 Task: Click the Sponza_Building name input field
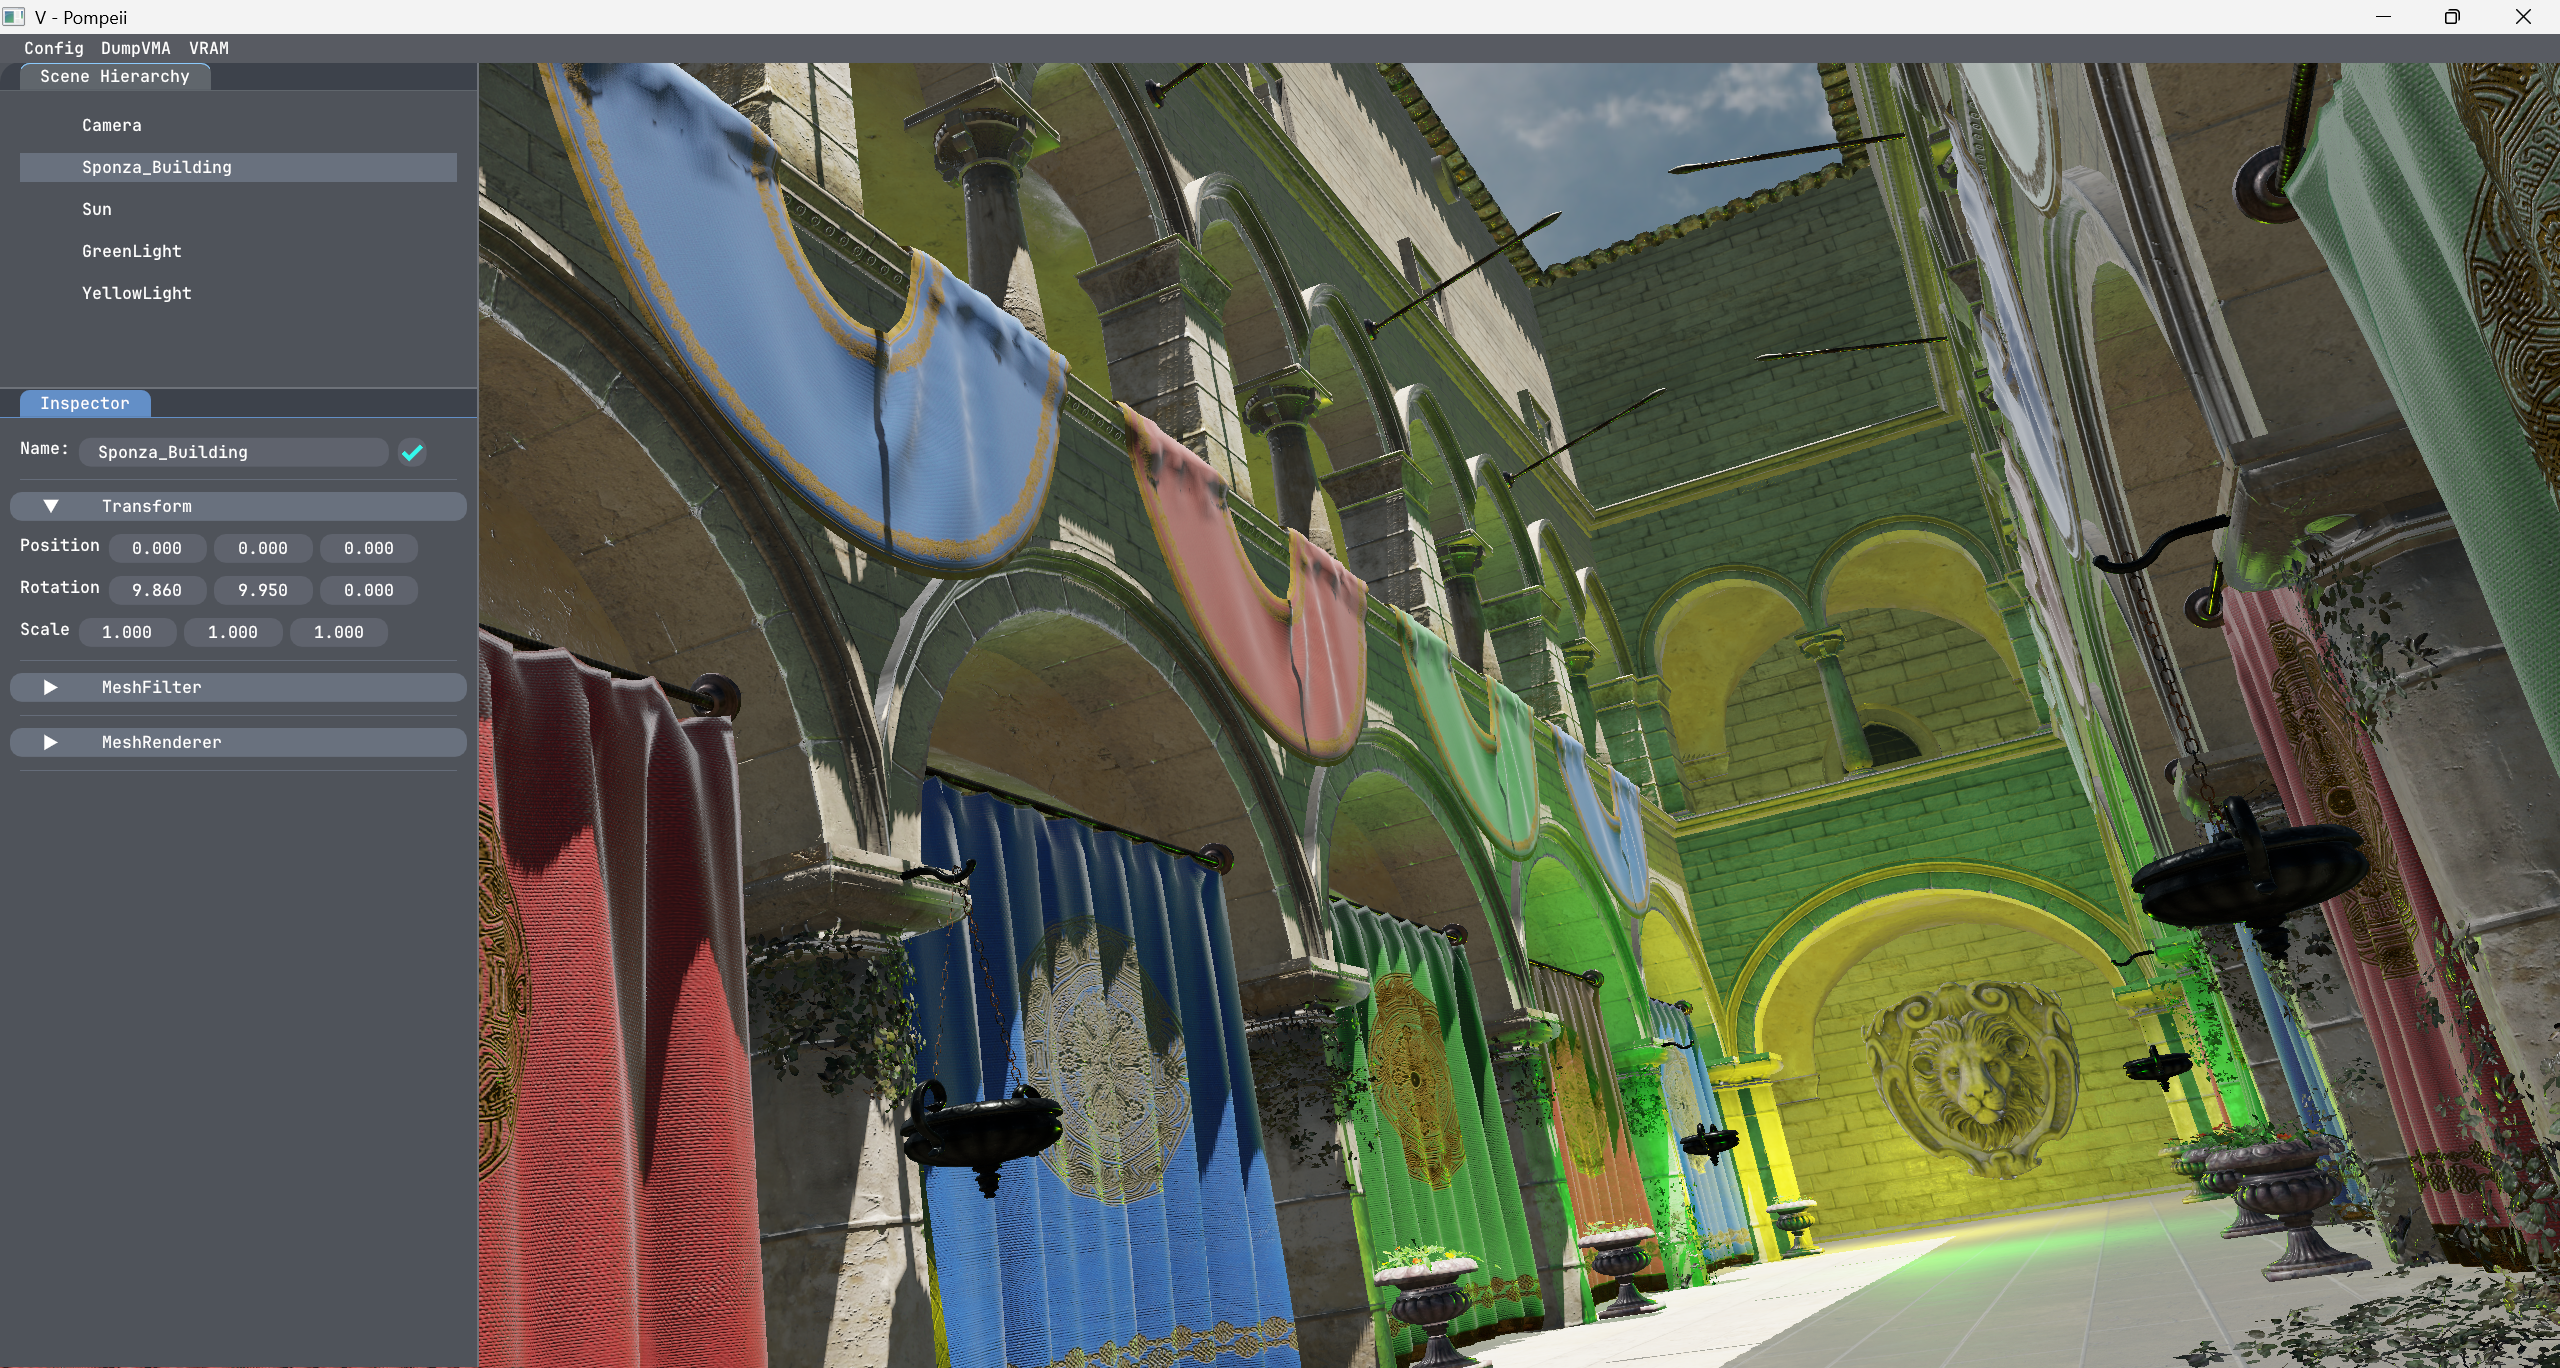click(x=234, y=453)
